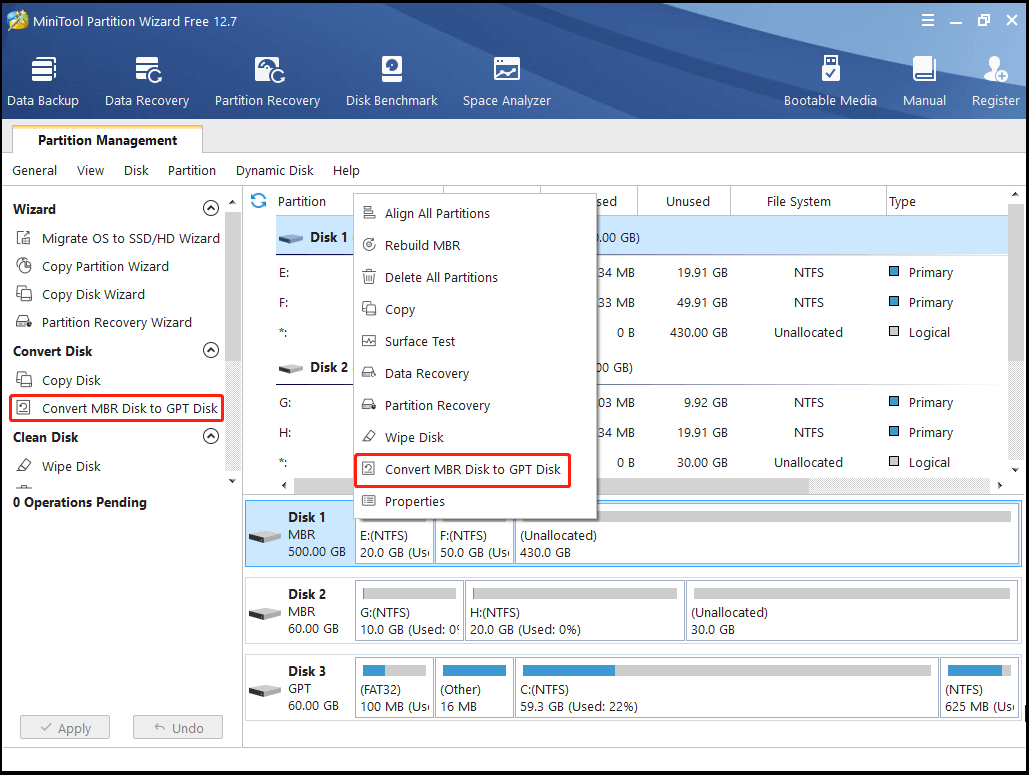The image size is (1029, 775).
Task: Choose Copy in context menu
Action: [x=474, y=310]
